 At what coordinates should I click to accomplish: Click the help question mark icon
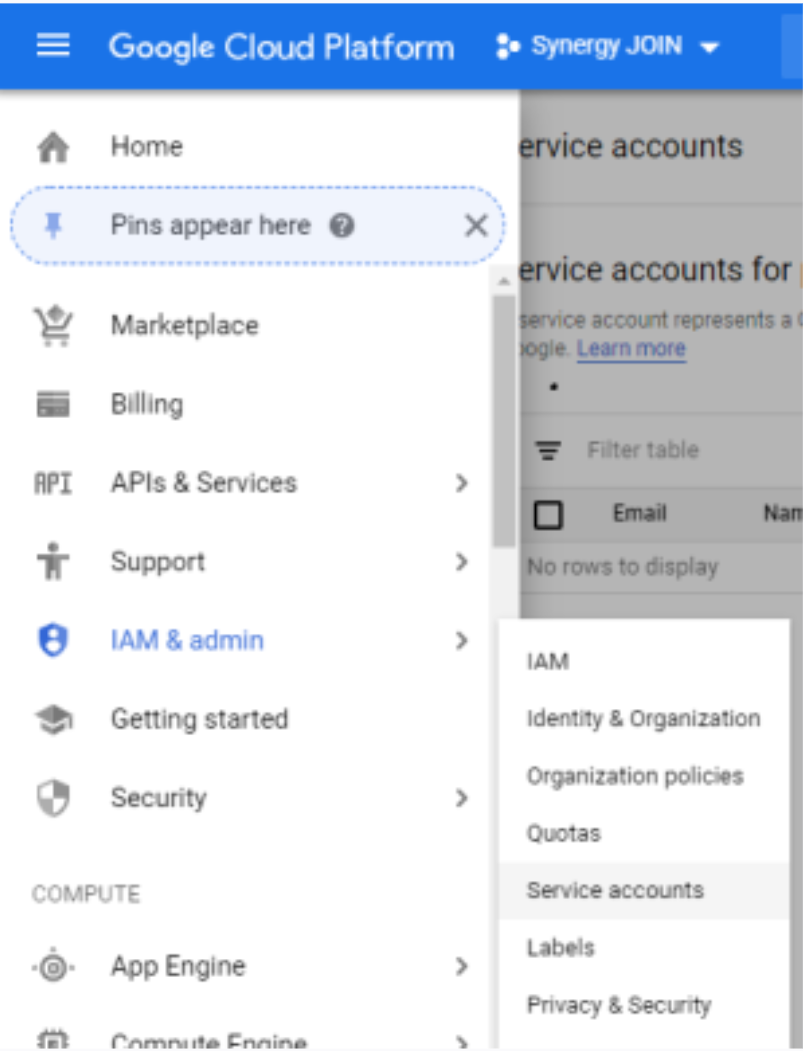(x=341, y=226)
